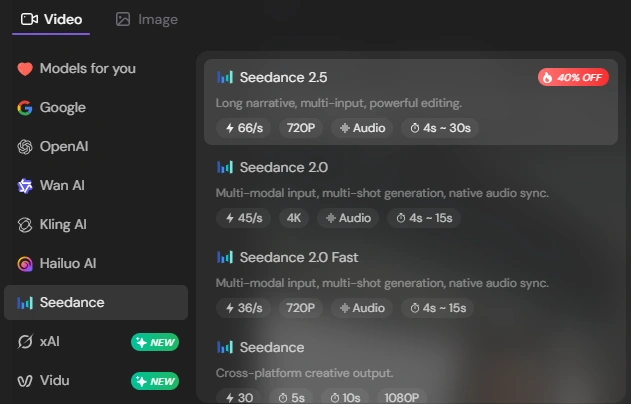Choose the Seedance 2.0 Fast model

(x=411, y=282)
